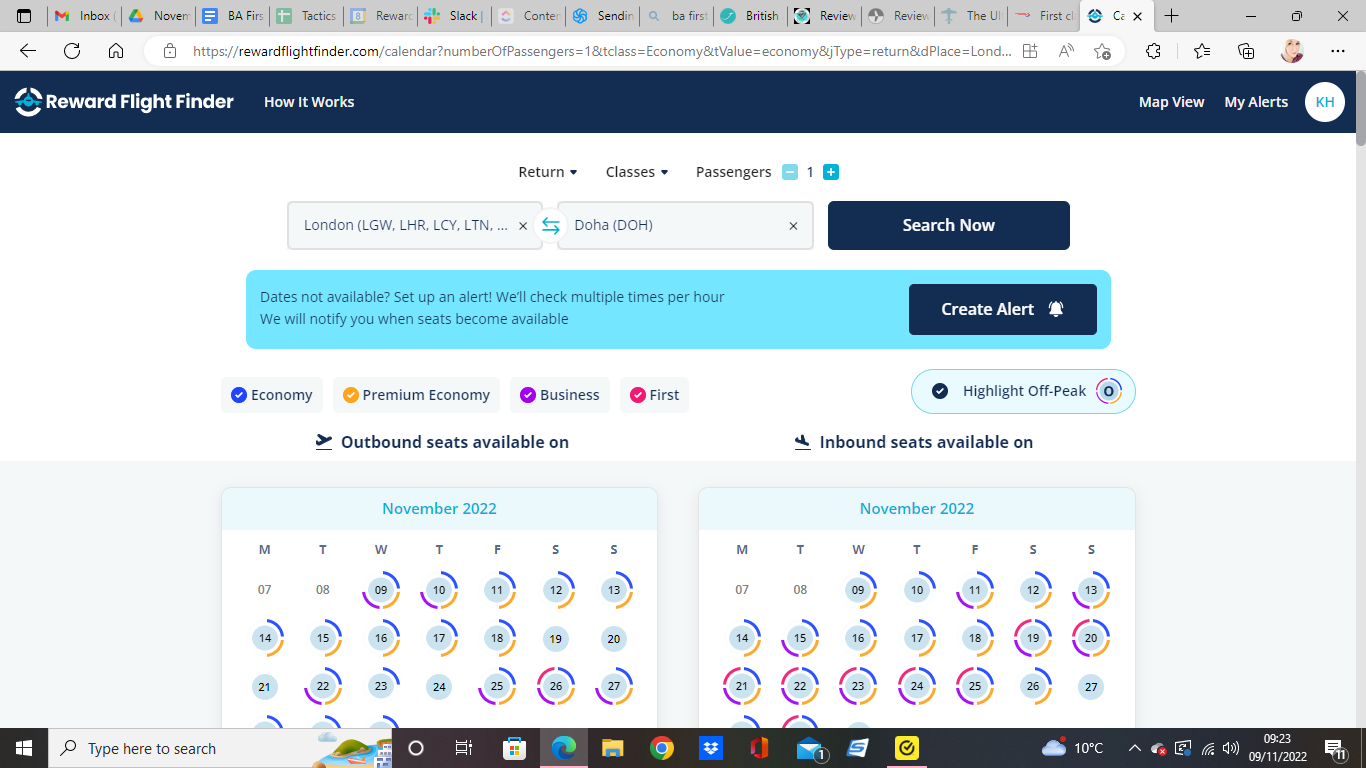Viewport: 1366px width, 768px height.
Task: Open the How It Works menu
Action: [309, 102]
